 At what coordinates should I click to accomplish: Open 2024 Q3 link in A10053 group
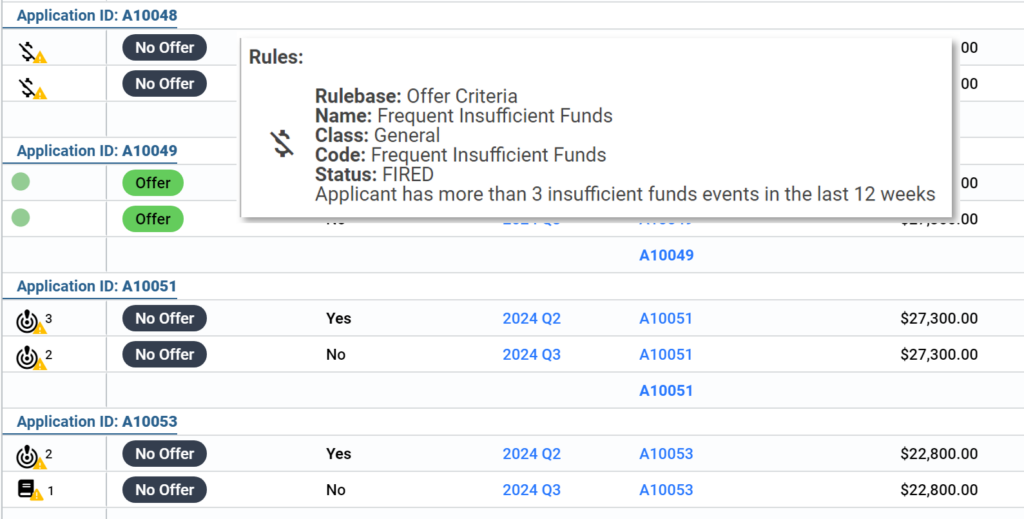point(531,490)
